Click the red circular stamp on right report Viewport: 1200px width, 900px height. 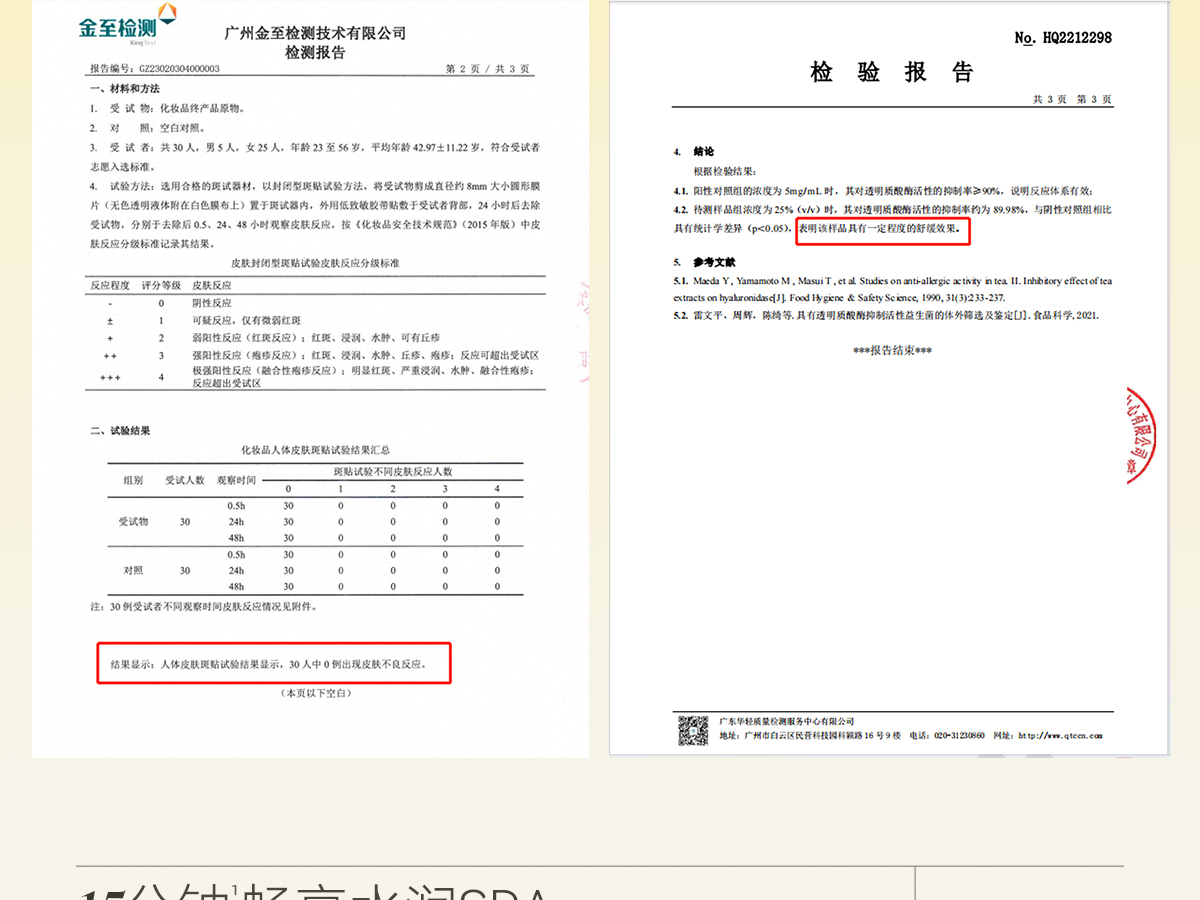pyautogui.click(x=1143, y=435)
